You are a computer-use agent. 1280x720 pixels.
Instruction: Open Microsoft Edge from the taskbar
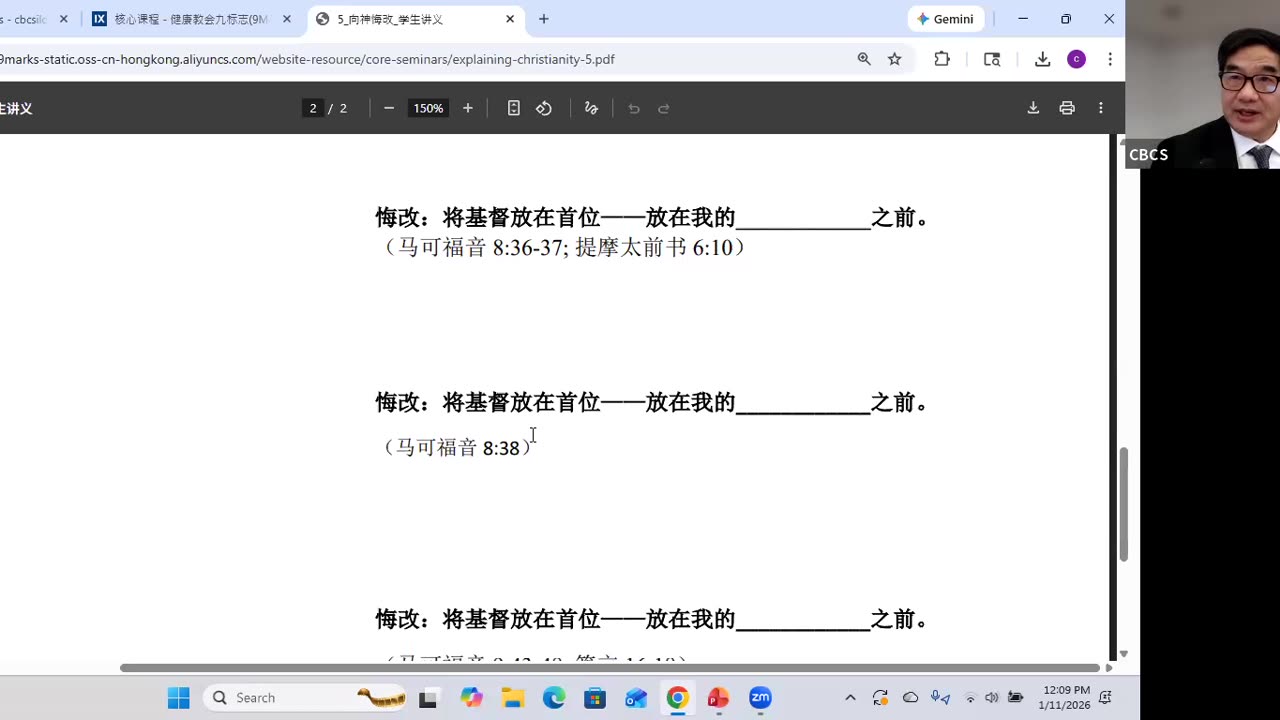click(554, 697)
